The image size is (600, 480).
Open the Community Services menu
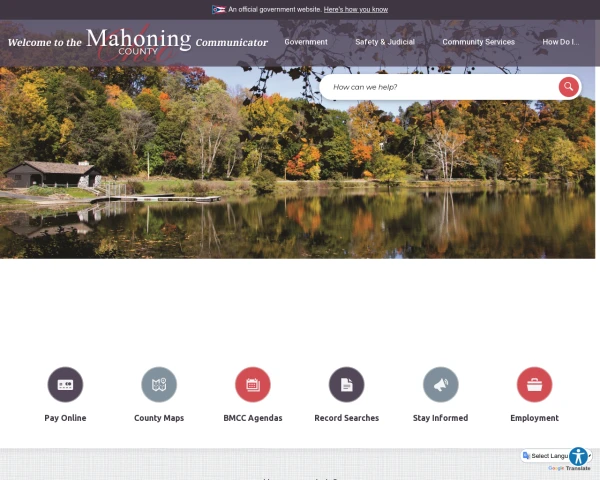pyautogui.click(x=478, y=42)
